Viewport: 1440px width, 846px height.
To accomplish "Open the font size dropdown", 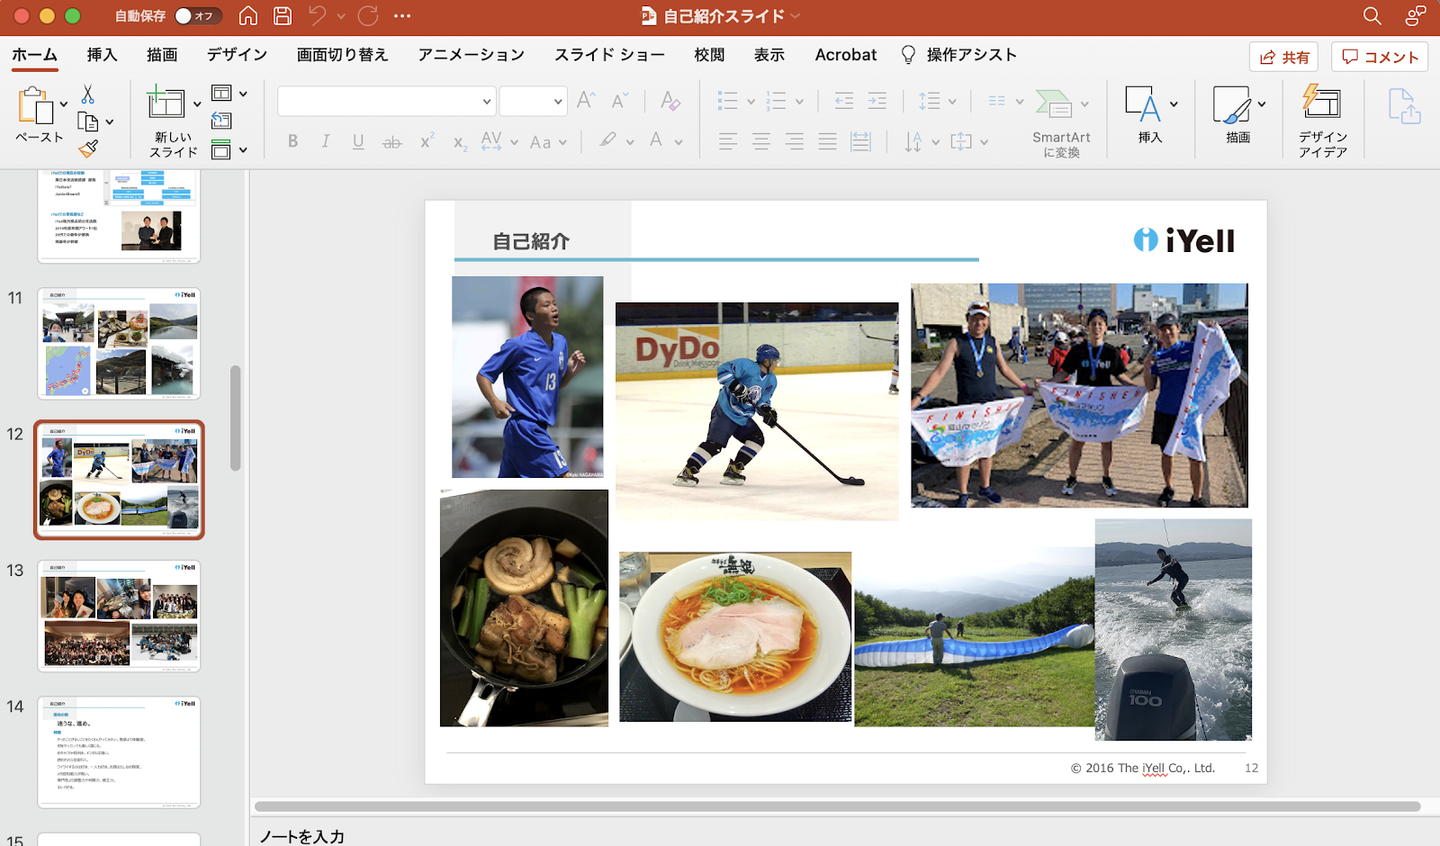I will point(557,101).
